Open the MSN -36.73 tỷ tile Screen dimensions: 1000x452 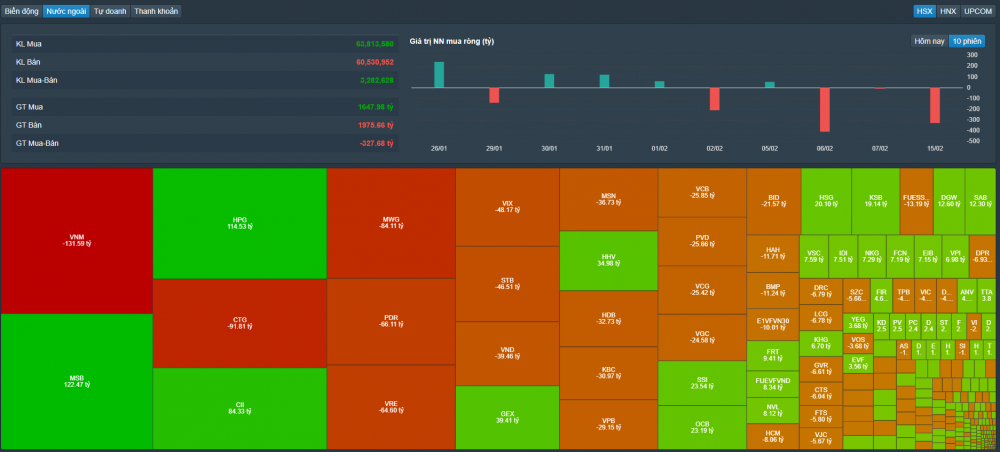pos(608,199)
